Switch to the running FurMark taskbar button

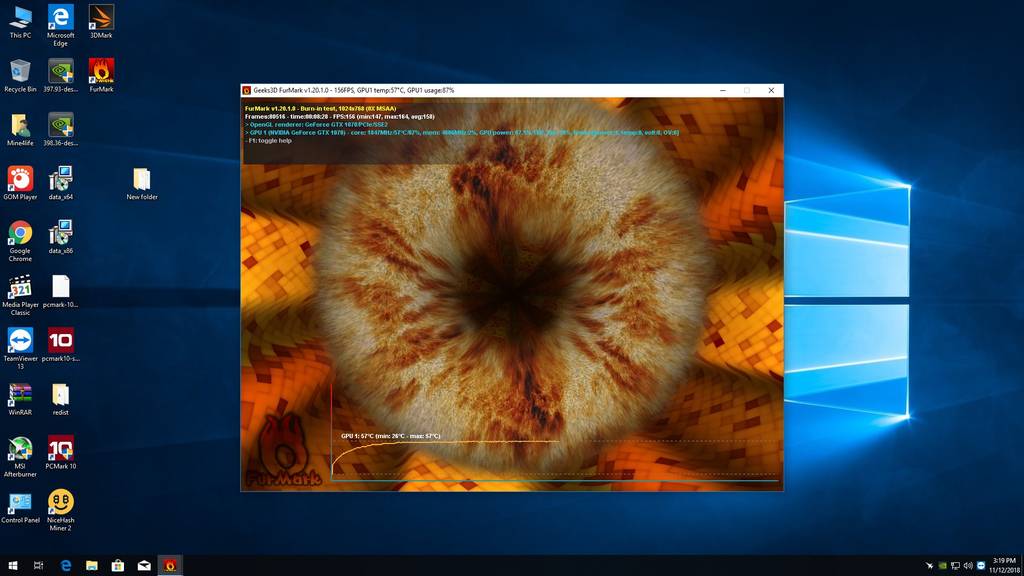[x=170, y=566]
